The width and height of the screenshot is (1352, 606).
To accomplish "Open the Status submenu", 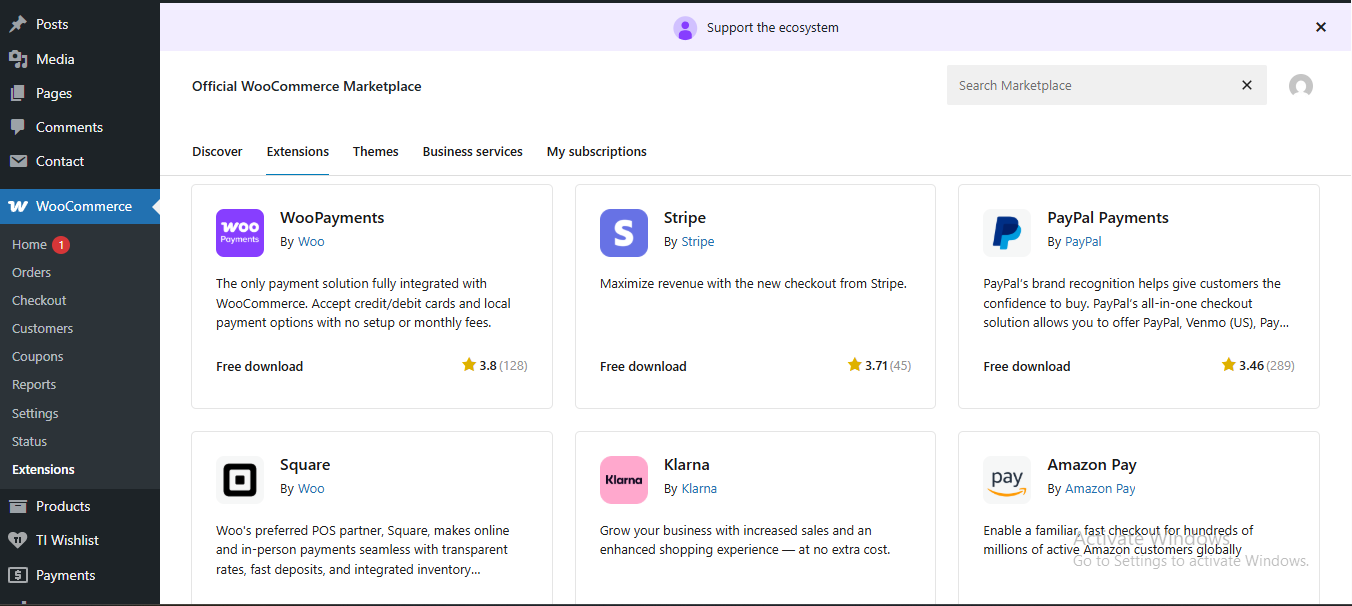I will pos(29,441).
